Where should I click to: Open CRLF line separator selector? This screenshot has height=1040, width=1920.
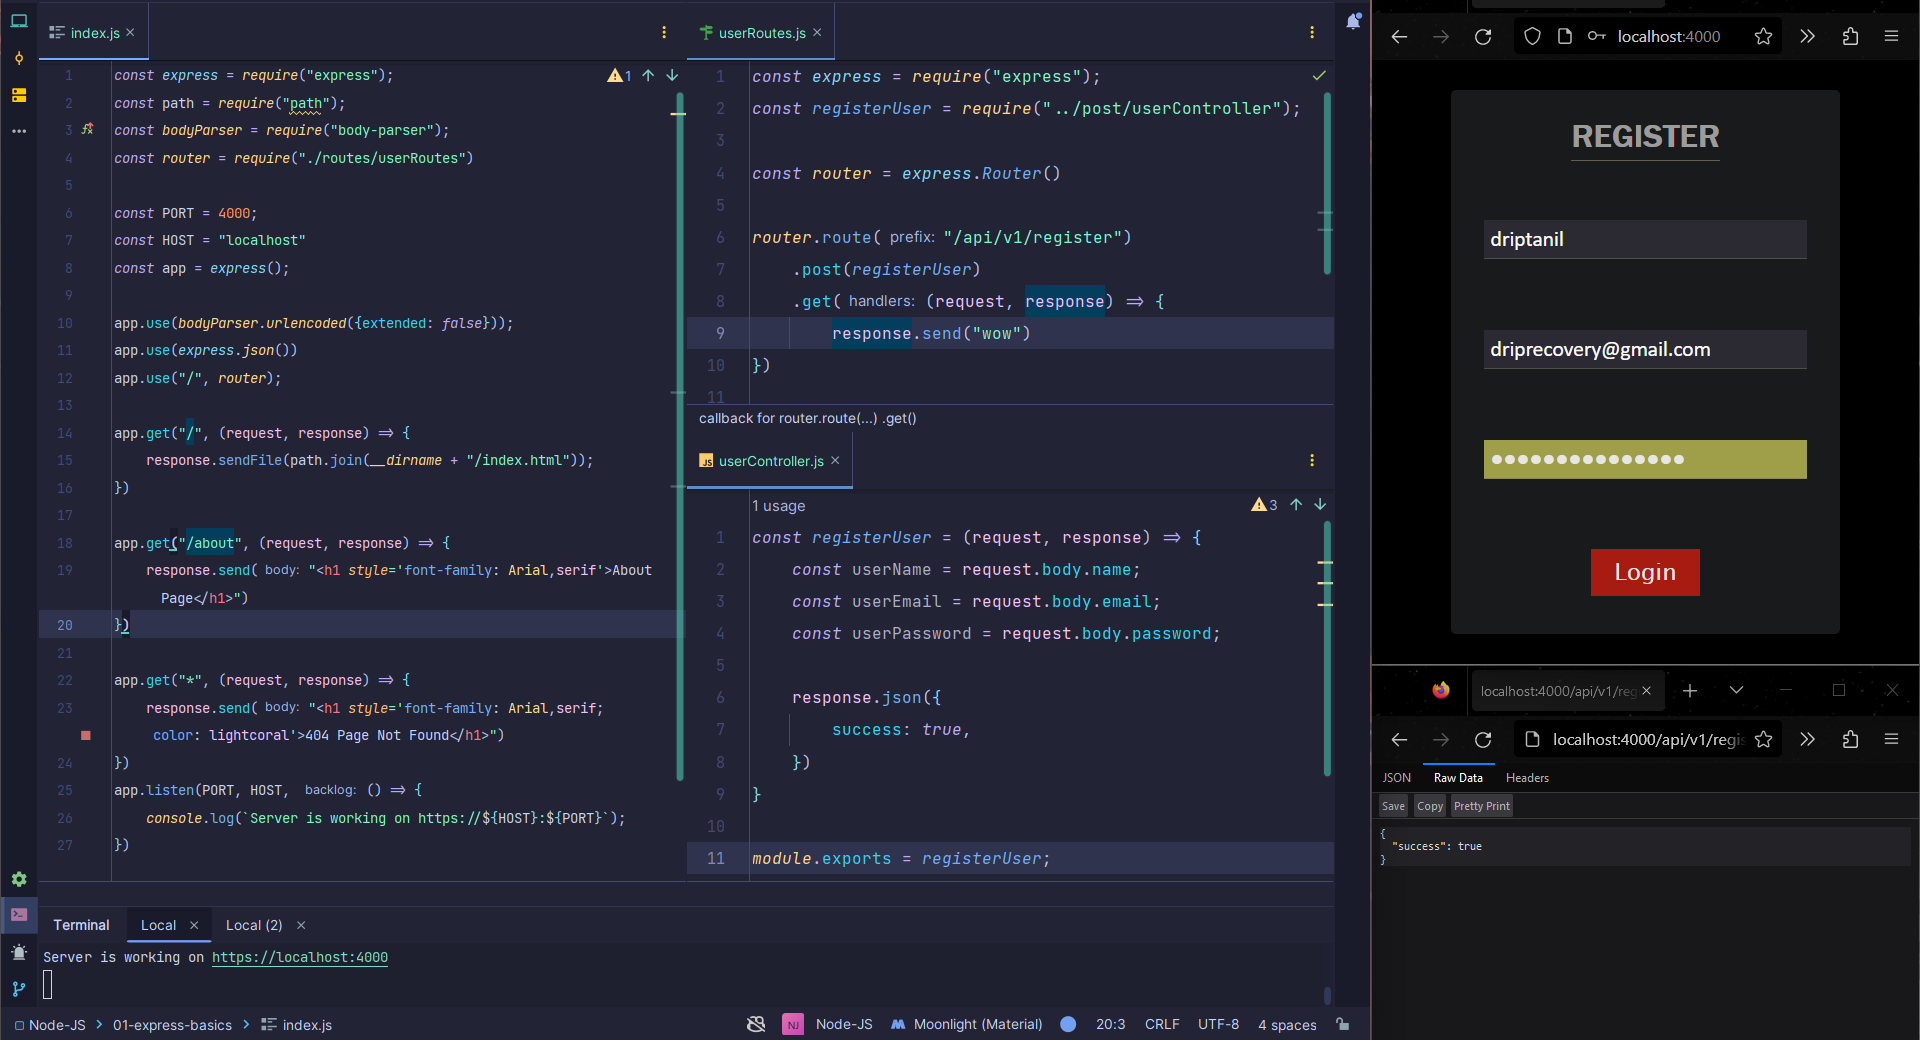click(x=1162, y=1024)
